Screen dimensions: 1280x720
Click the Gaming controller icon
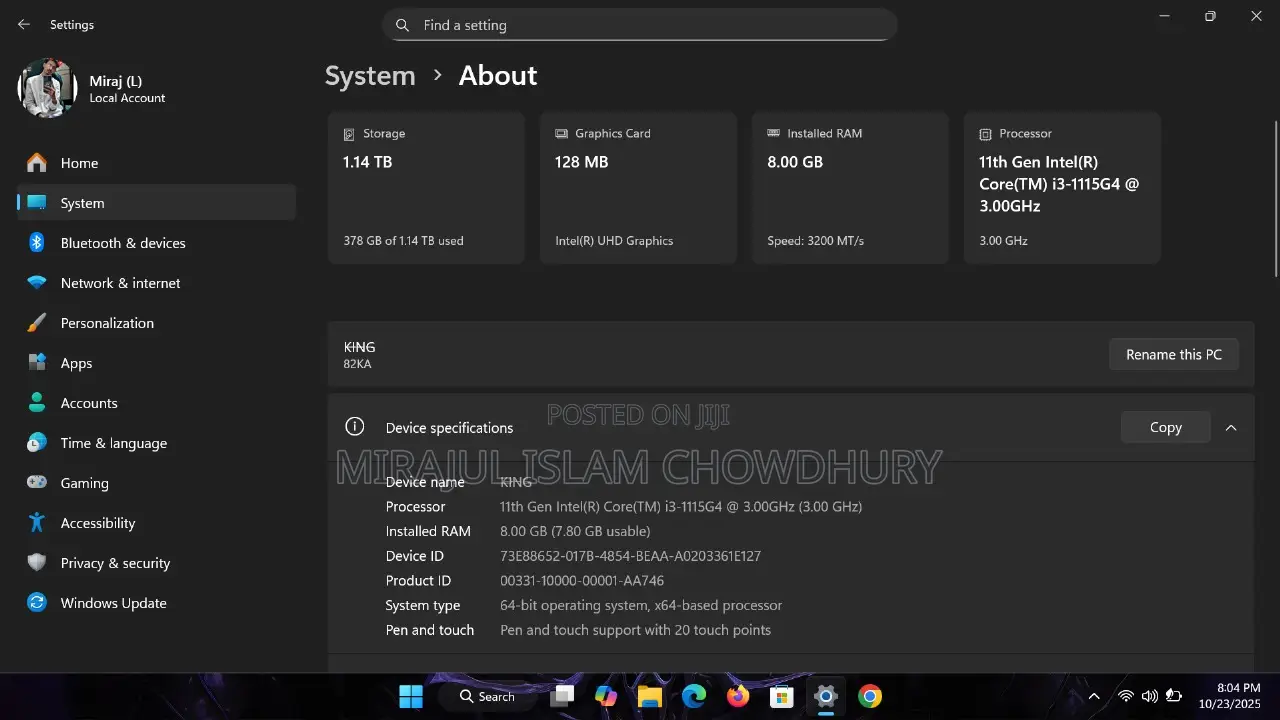(36, 483)
